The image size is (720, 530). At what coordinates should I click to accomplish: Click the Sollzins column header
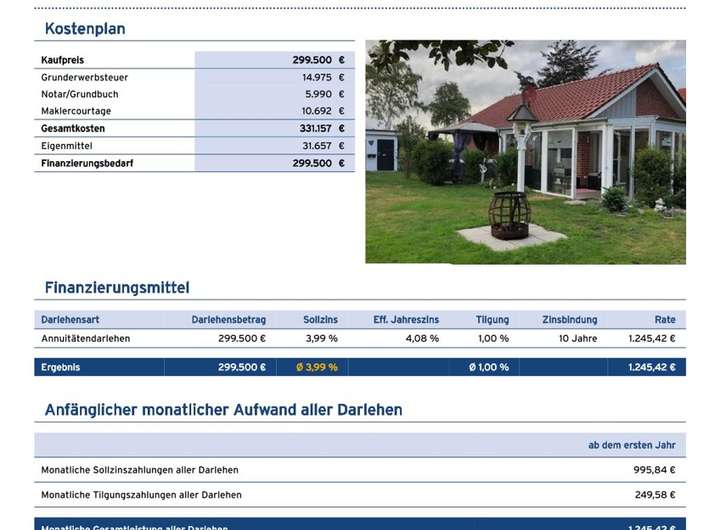click(321, 320)
